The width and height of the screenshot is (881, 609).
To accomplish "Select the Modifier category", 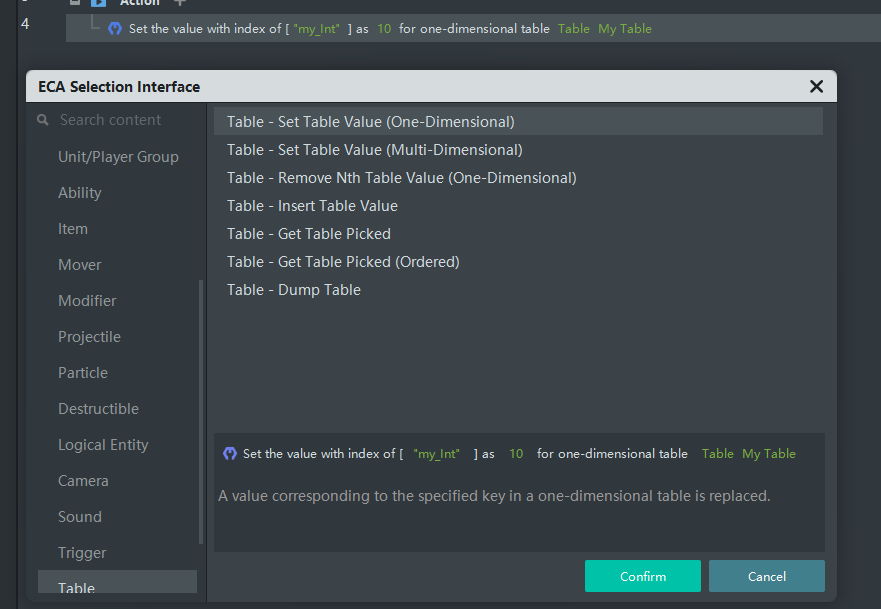I will click(87, 301).
